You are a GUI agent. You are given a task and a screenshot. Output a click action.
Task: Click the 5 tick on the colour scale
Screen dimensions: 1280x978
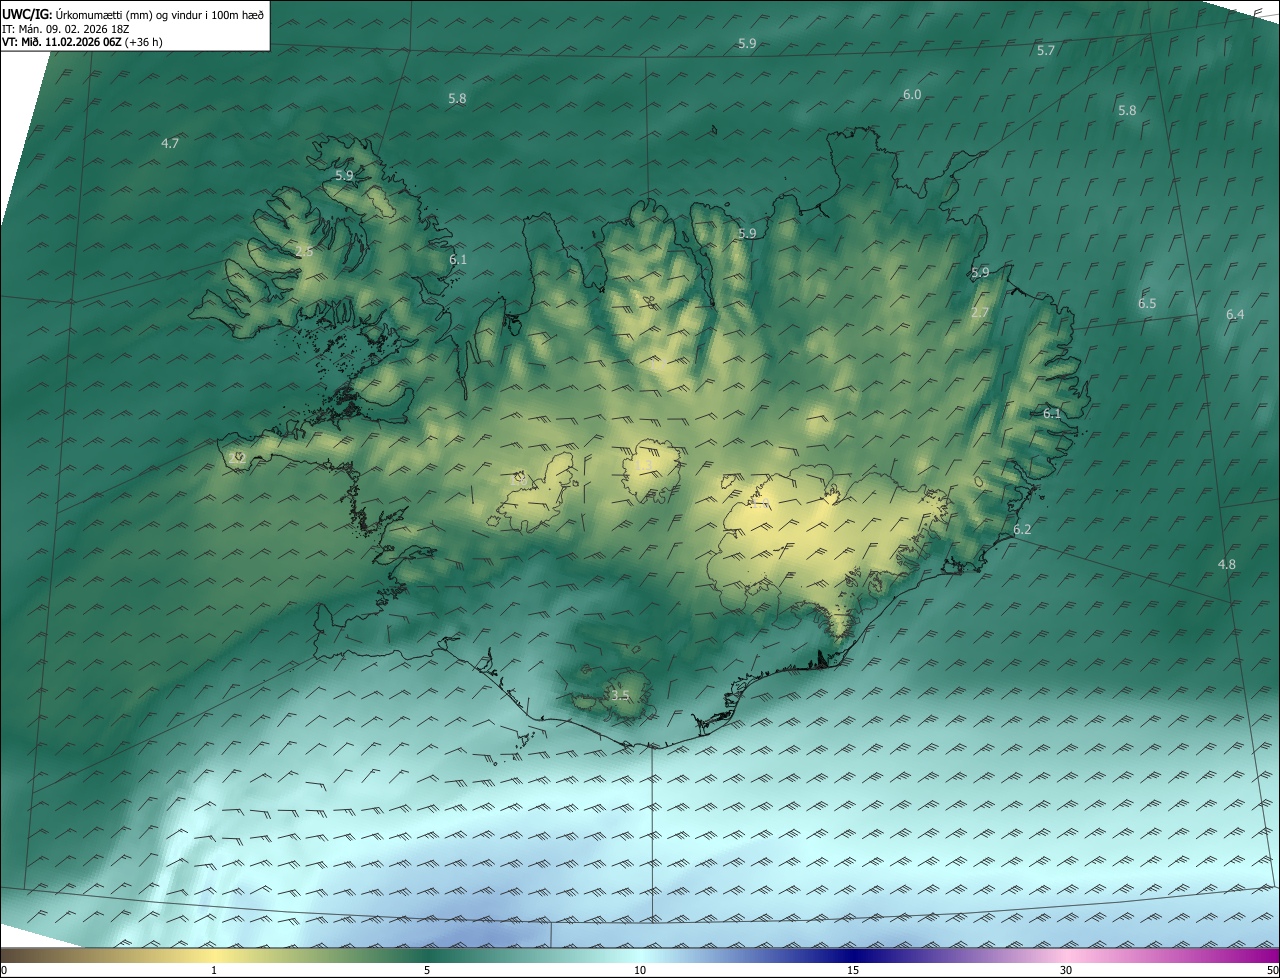coord(427,970)
